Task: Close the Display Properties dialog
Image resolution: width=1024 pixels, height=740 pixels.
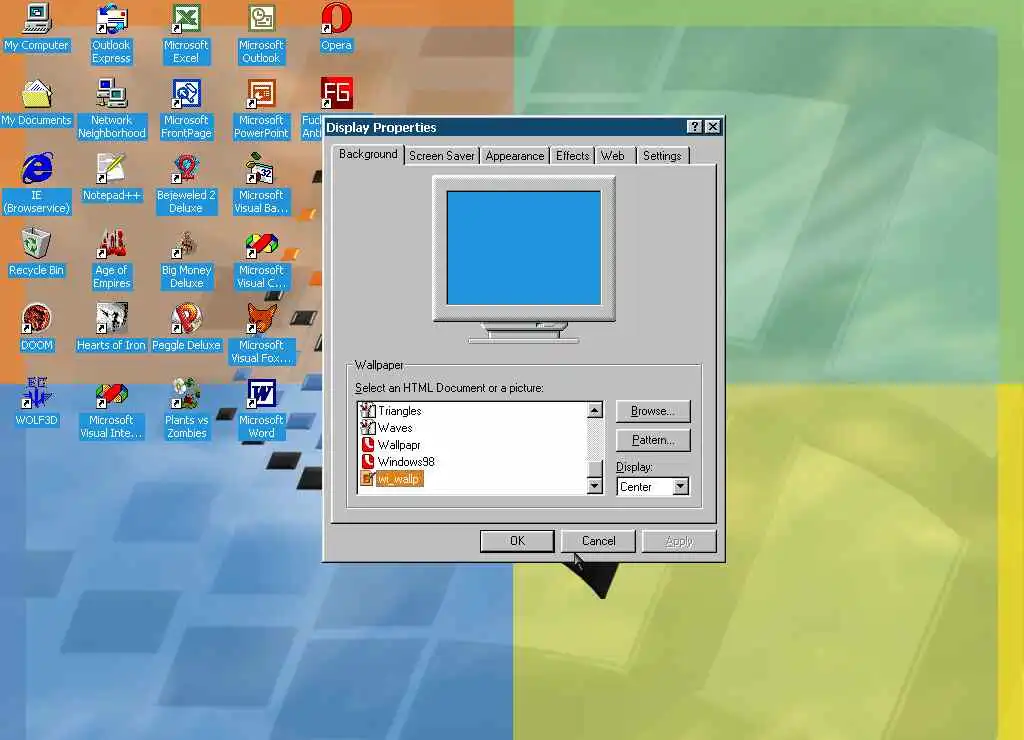Action: [x=712, y=127]
